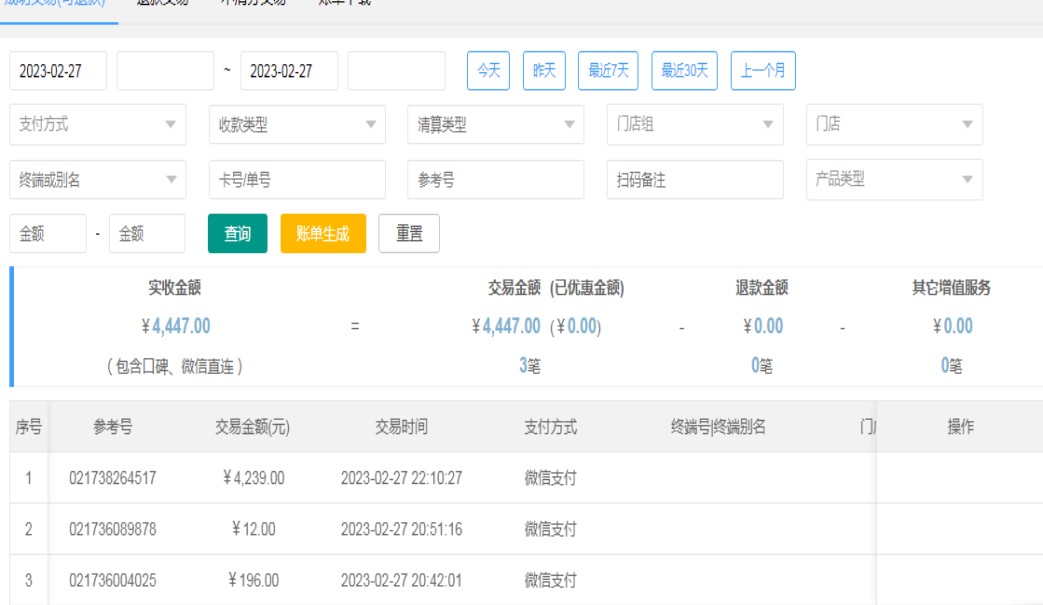The image size is (1043, 605).
Task: Select transaction row with reference 021738264517
Action: click(112, 478)
